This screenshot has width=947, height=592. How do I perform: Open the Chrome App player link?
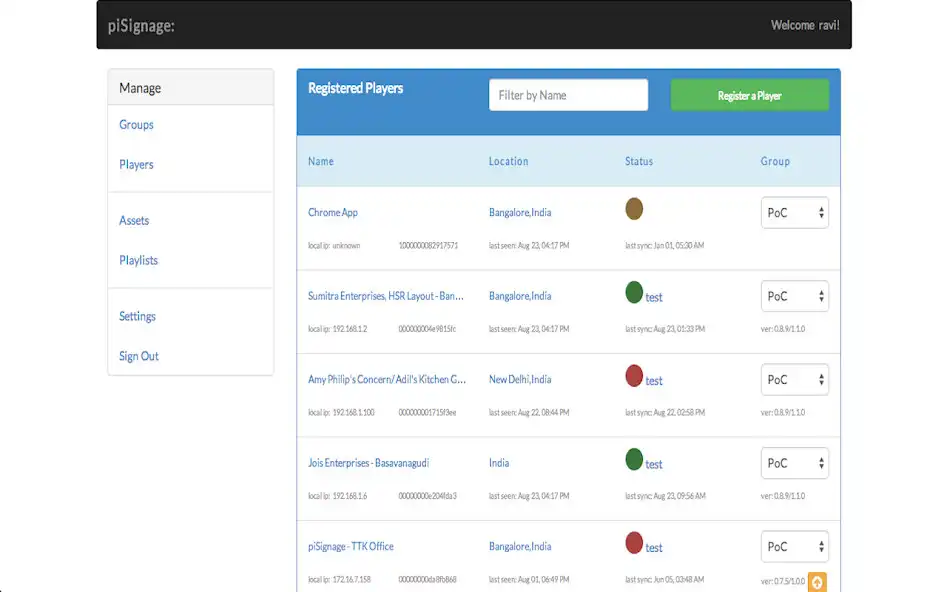[x=333, y=213]
